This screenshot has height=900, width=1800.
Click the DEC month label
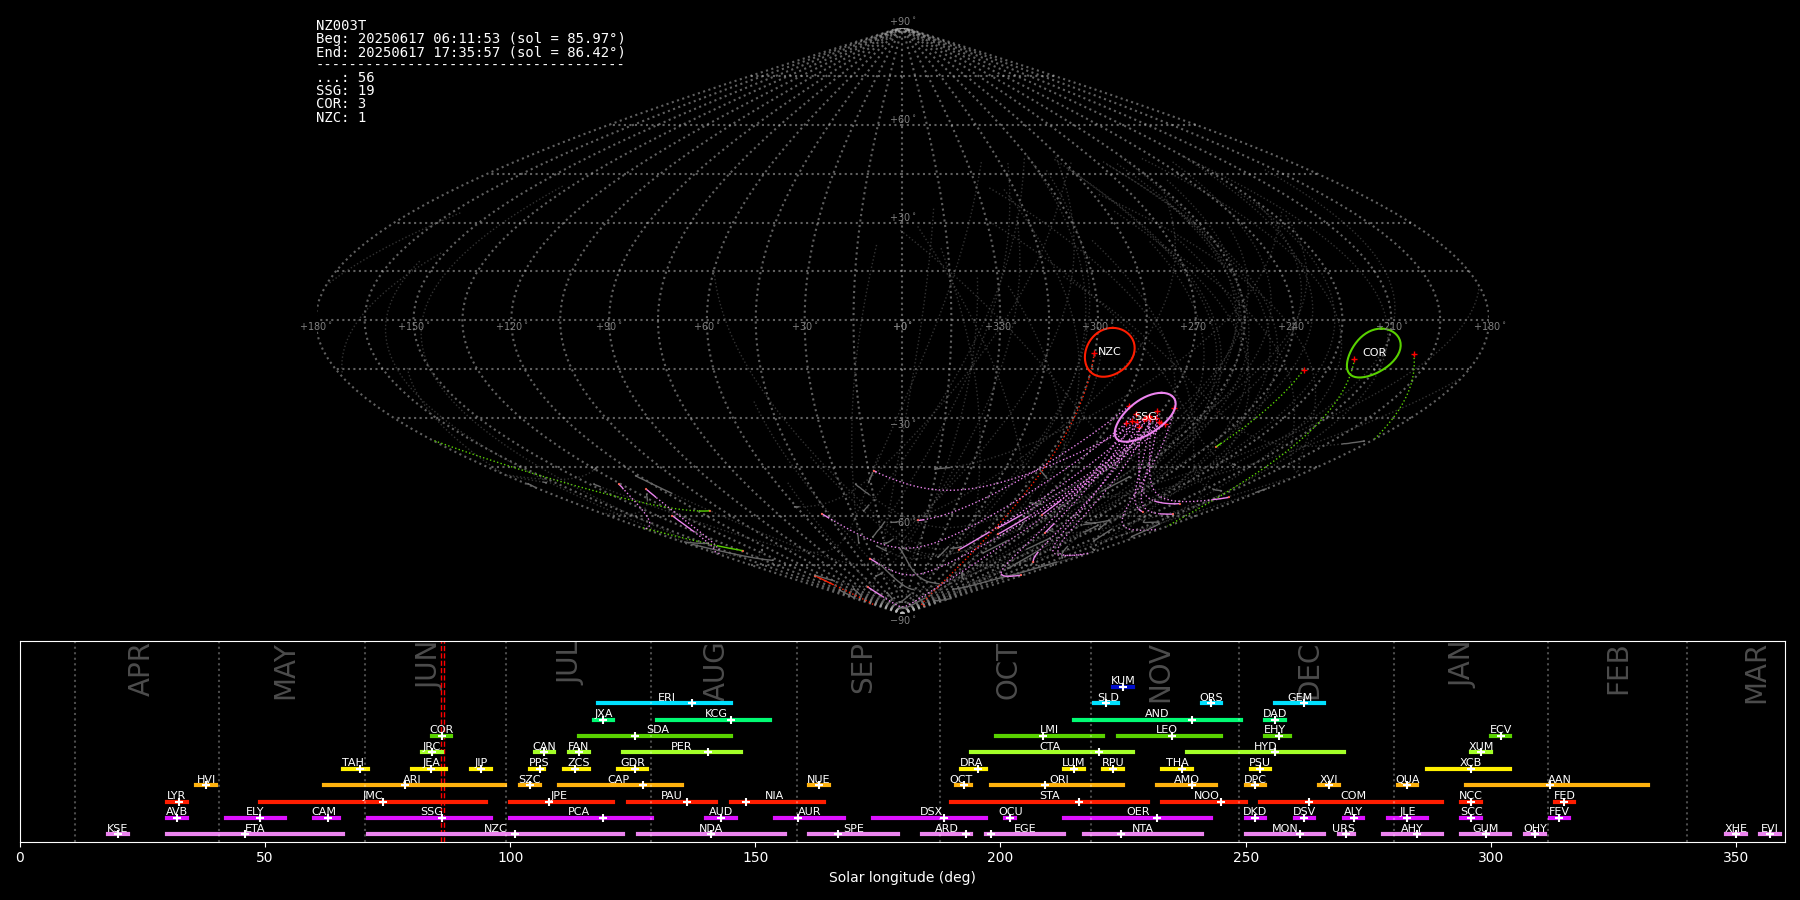[x=1309, y=673]
